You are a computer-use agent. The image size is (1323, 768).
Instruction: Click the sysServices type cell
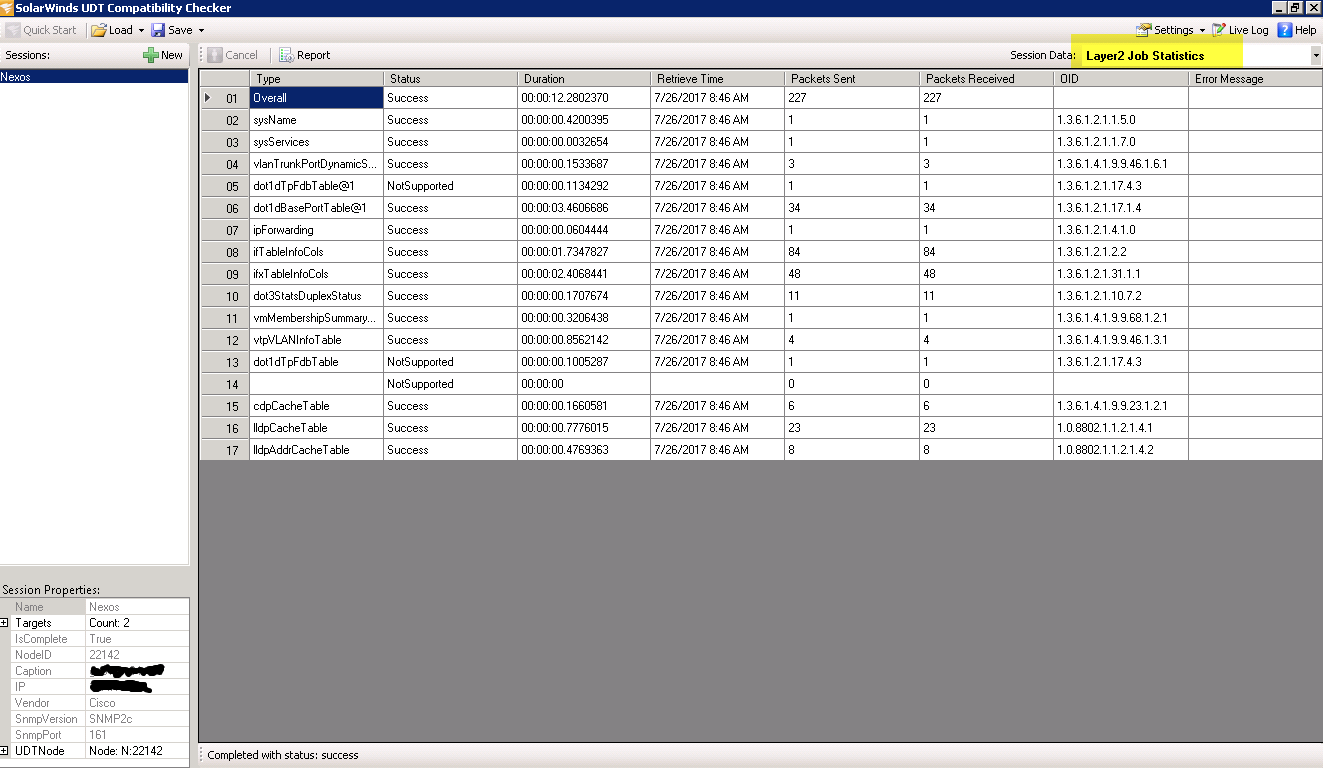tap(316, 142)
